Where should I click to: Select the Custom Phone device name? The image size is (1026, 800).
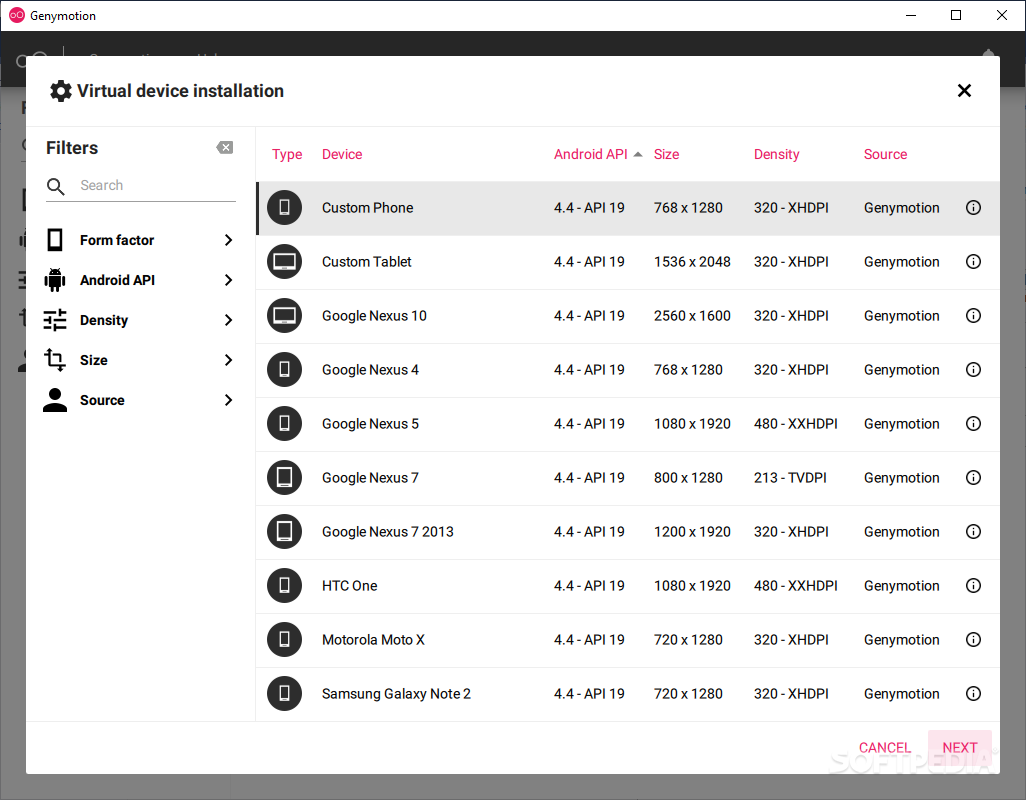point(368,208)
